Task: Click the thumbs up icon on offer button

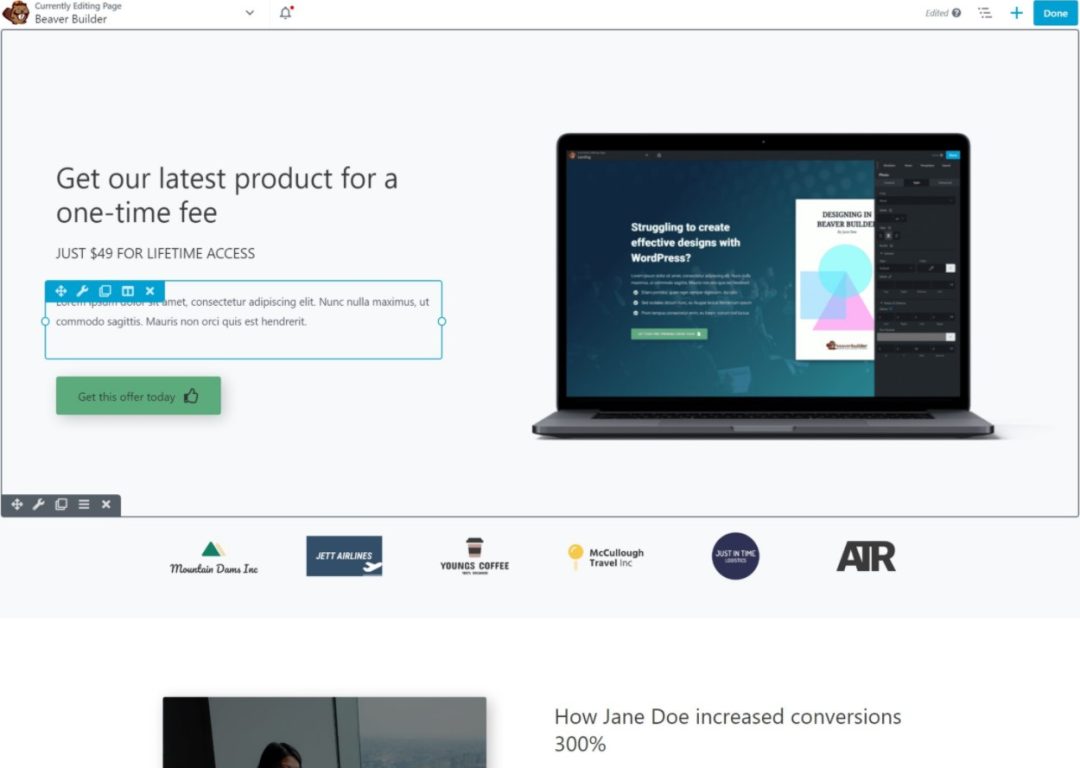Action: click(x=191, y=395)
